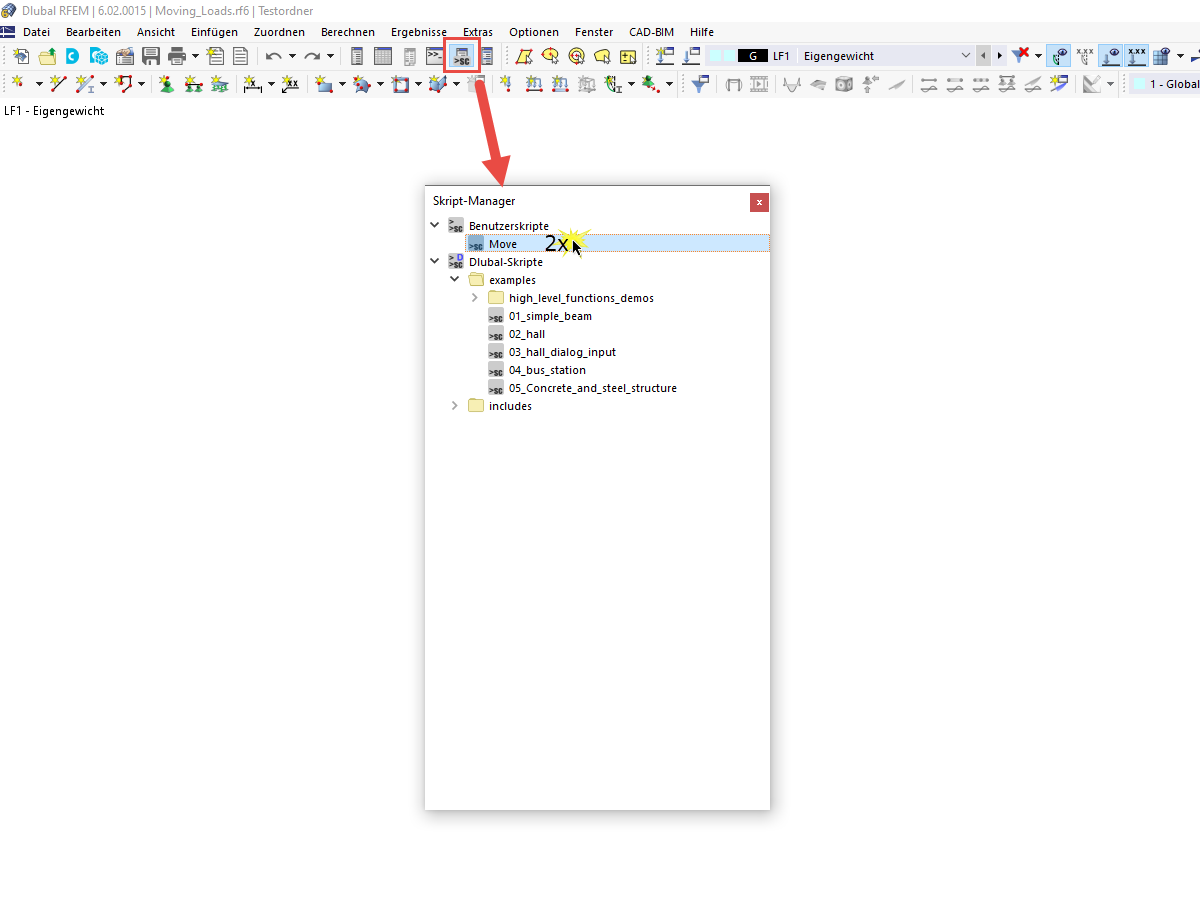1200x900 pixels.
Task: Open Script Manager toolbar icon
Action: click(461, 56)
